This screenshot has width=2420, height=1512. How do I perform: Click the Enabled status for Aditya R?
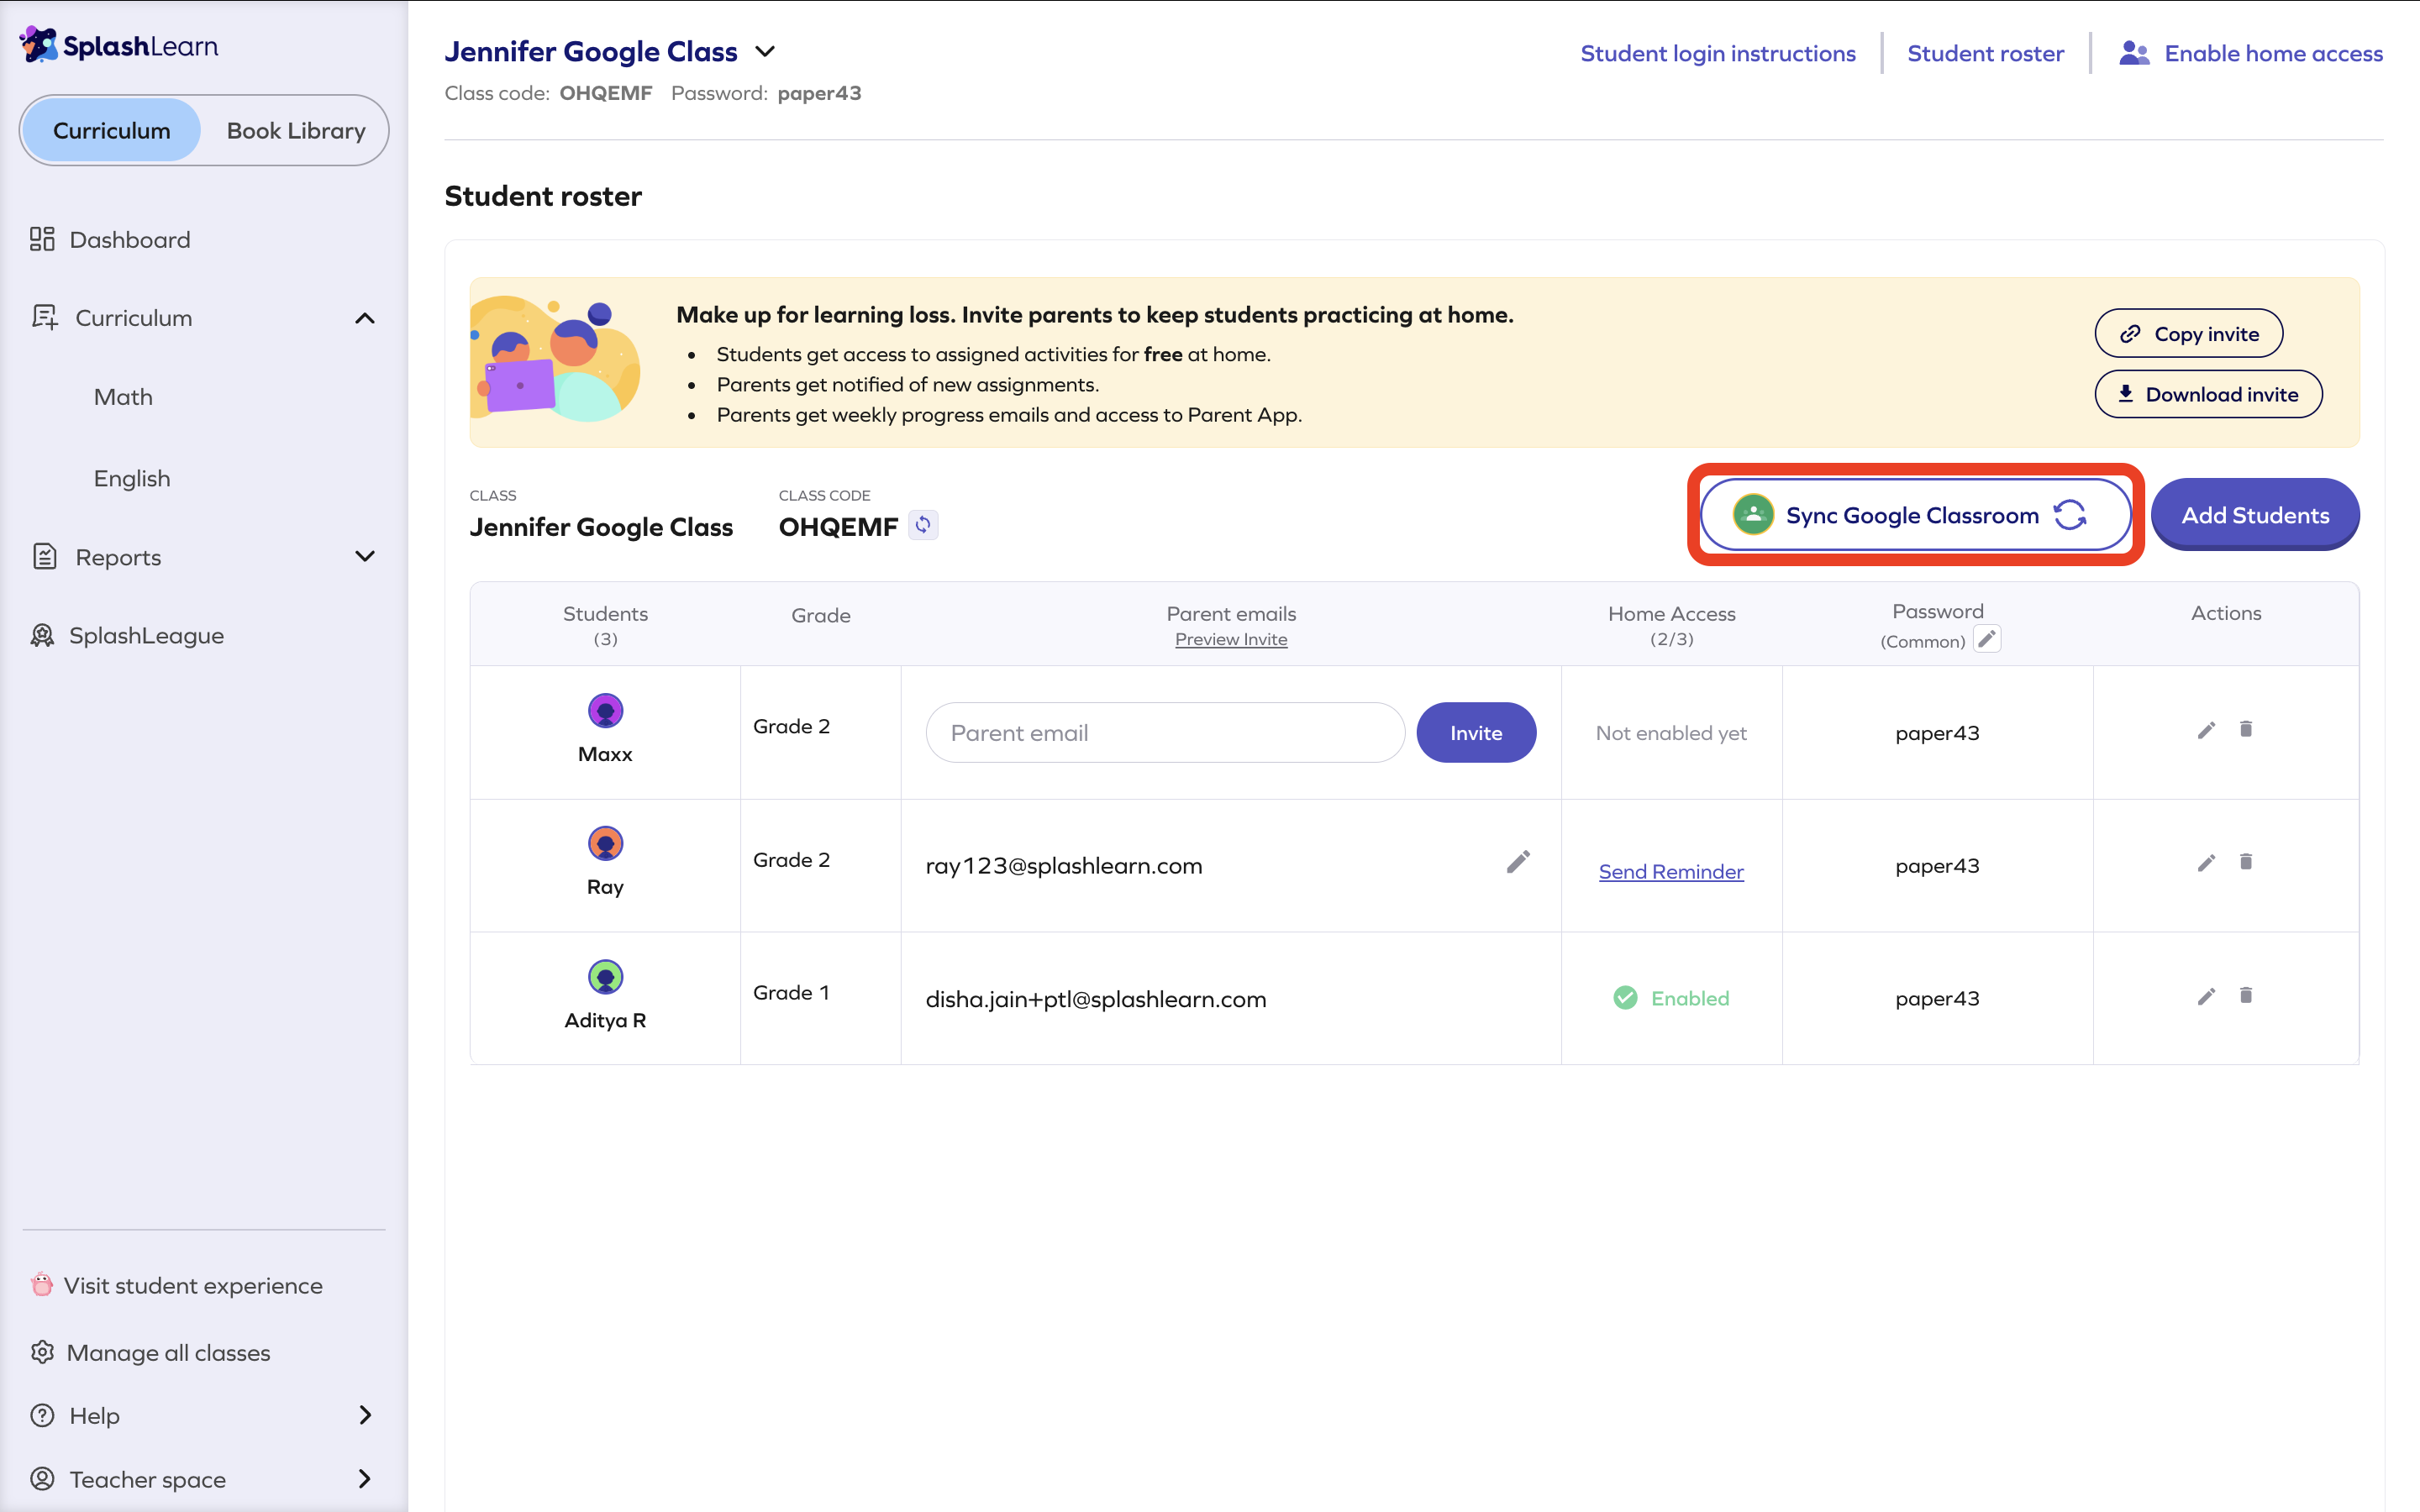pos(1671,998)
